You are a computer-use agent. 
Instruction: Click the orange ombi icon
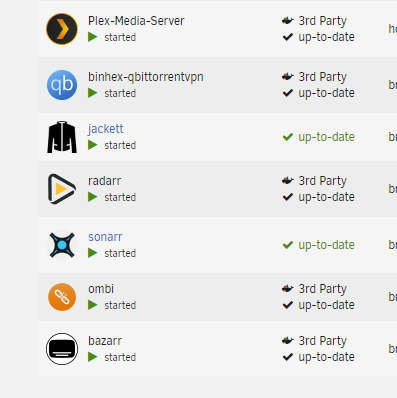(62, 297)
